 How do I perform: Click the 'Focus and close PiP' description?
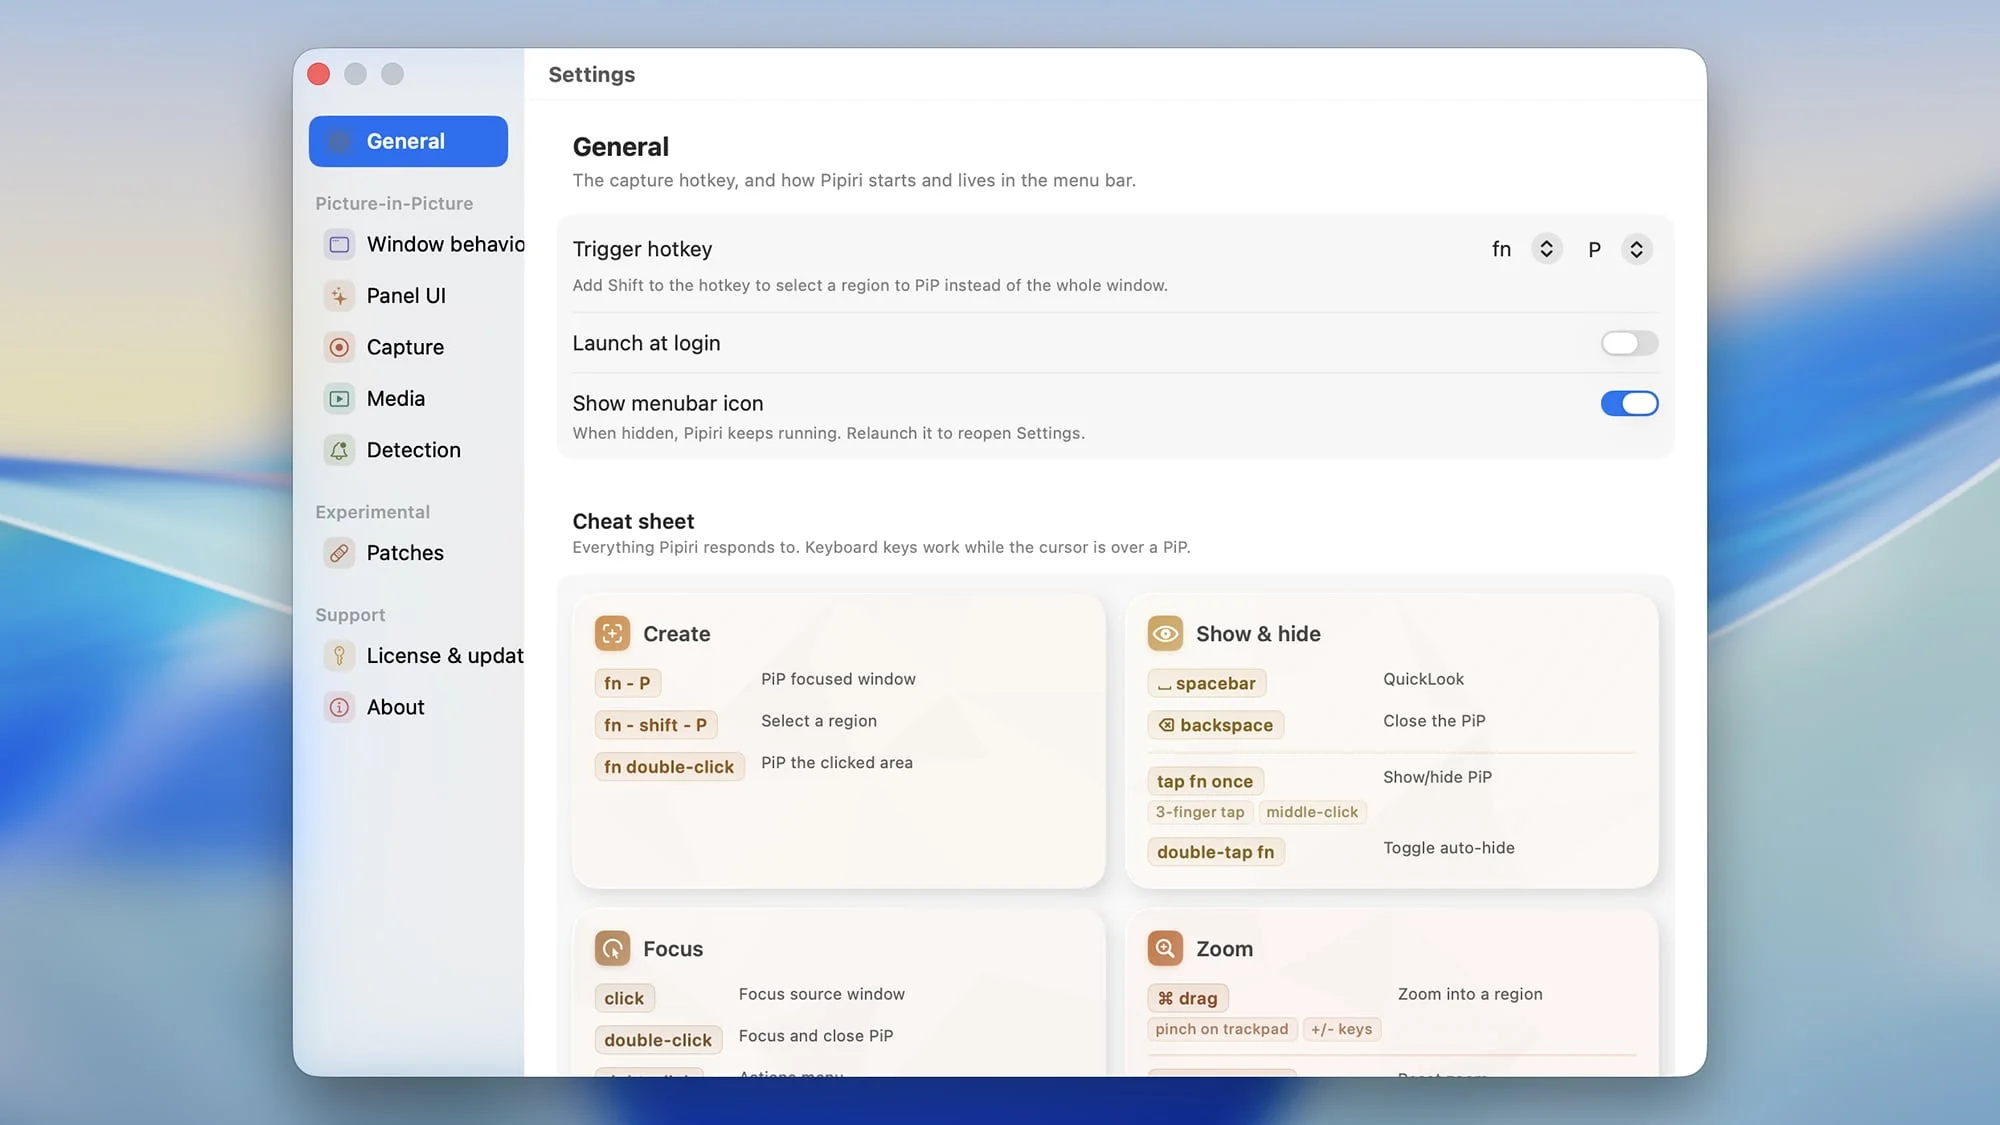(x=816, y=1036)
